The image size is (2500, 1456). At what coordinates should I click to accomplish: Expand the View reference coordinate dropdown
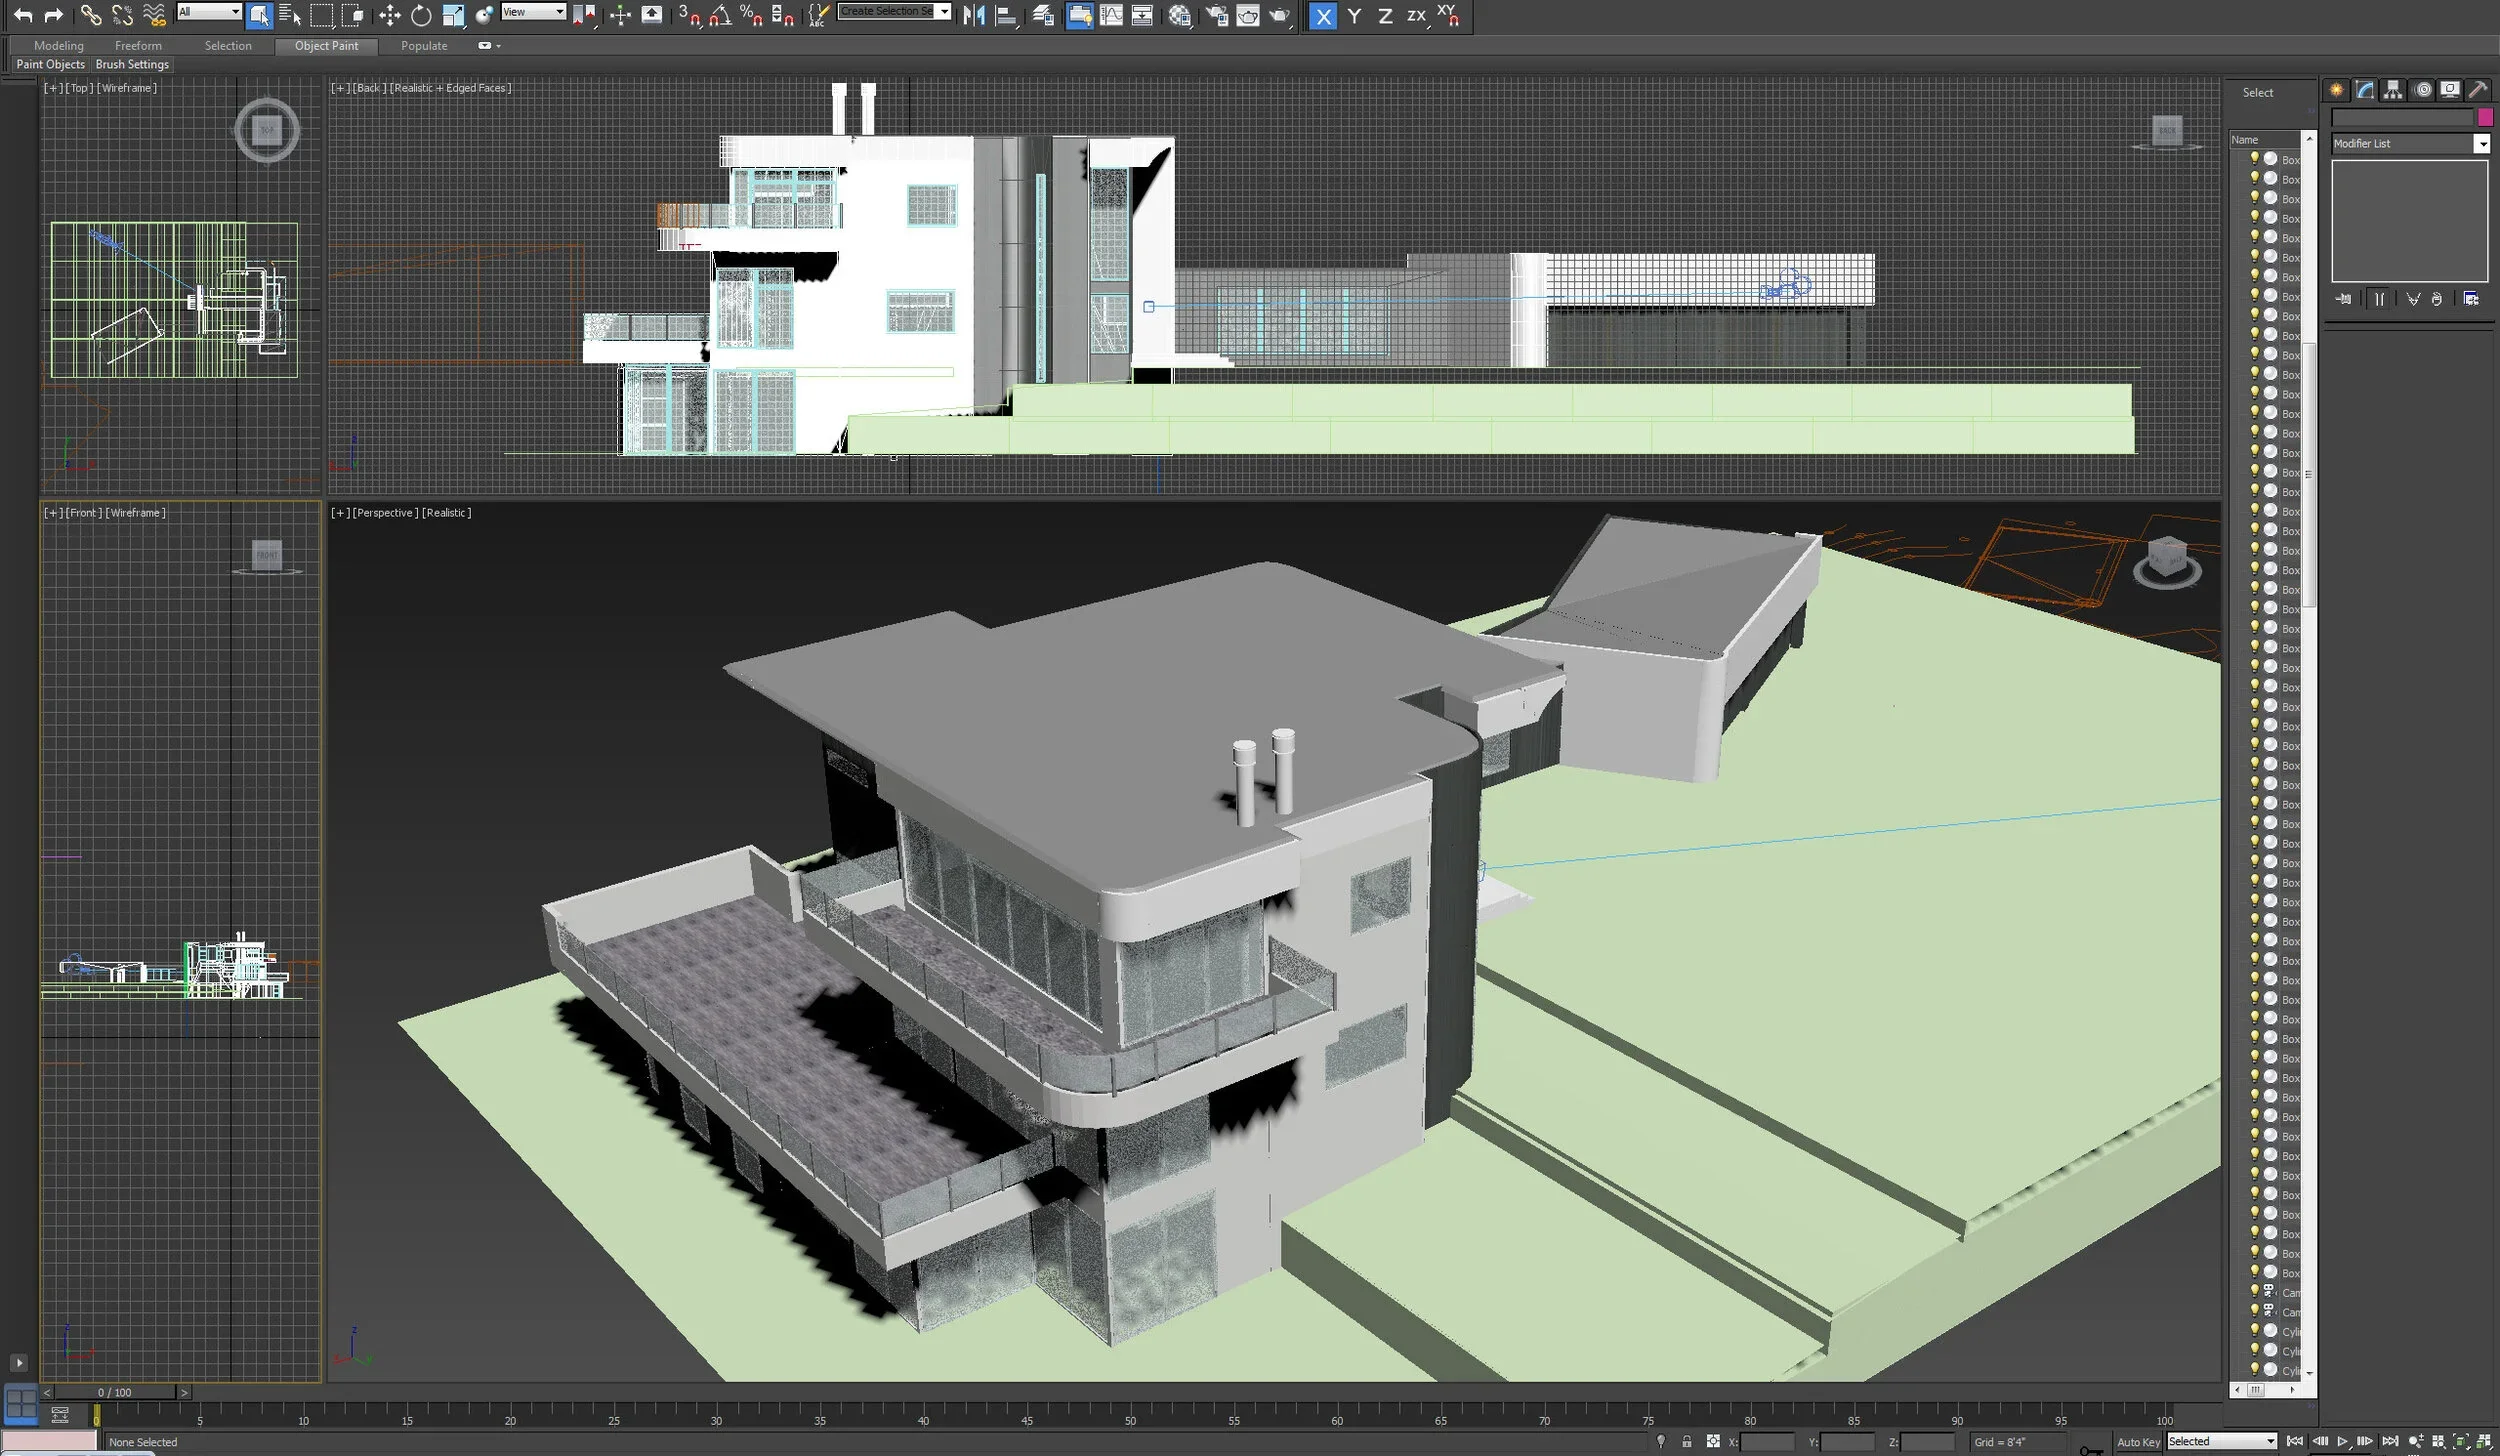coord(559,12)
